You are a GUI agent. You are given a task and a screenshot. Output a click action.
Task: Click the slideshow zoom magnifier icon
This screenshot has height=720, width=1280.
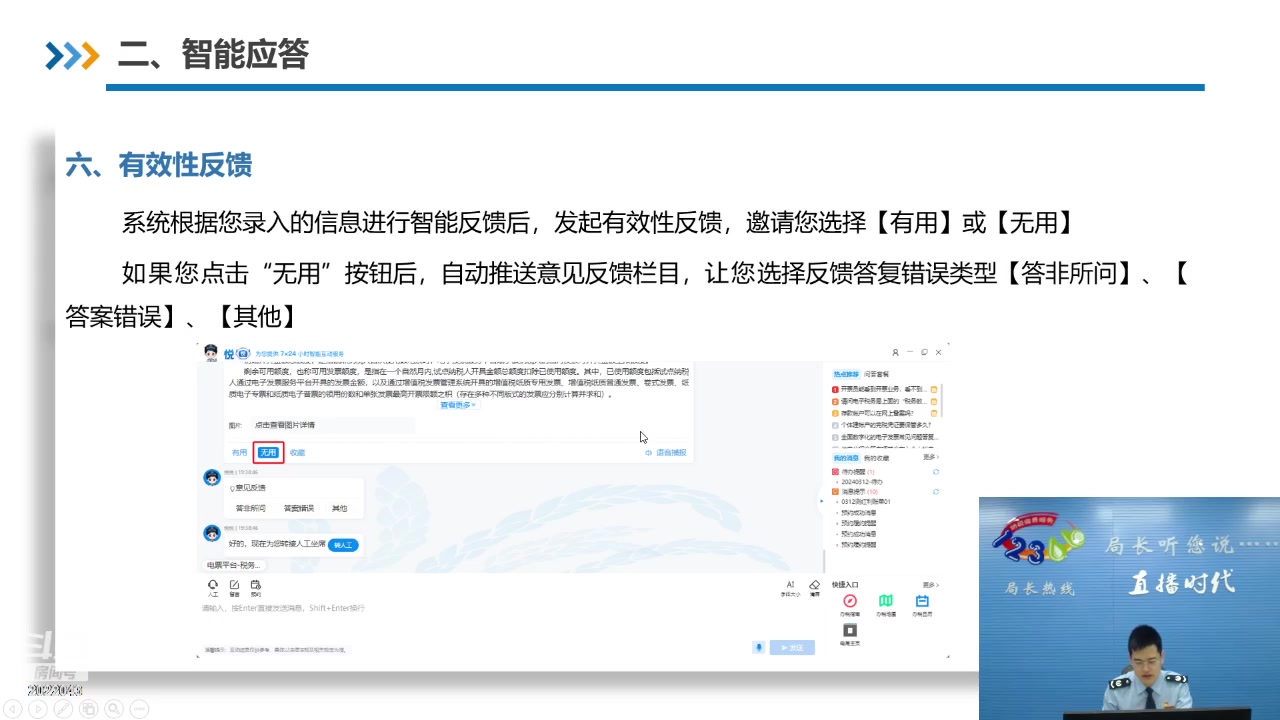click(114, 709)
